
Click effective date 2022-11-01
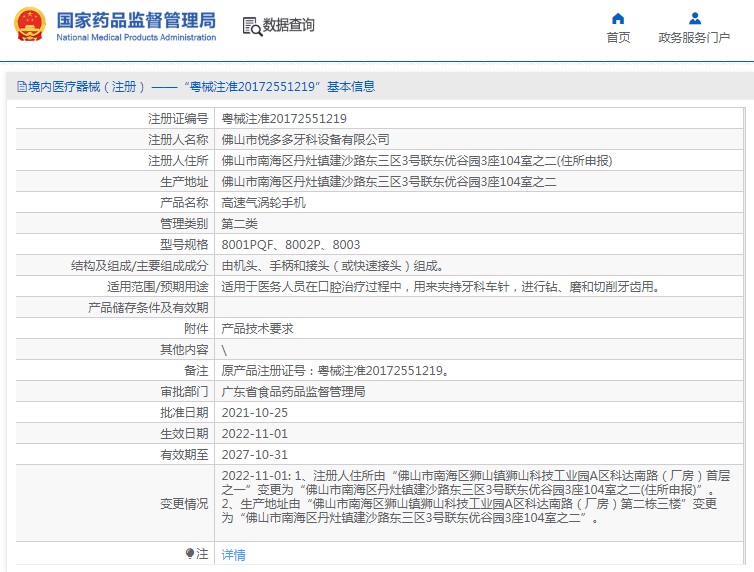[254, 434]
